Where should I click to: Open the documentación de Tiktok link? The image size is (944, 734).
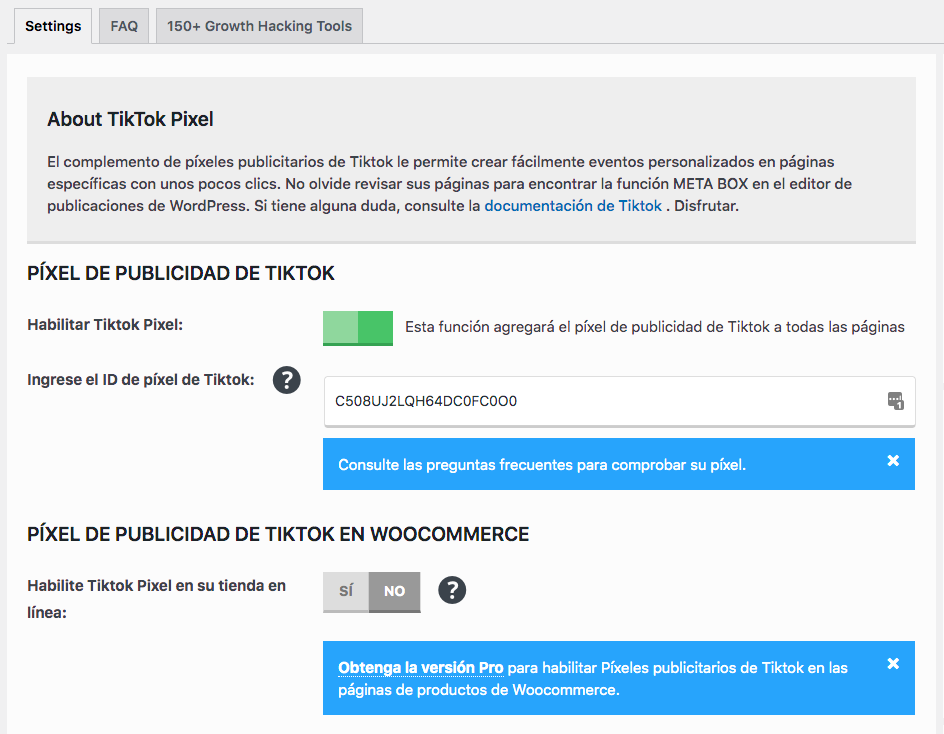[573, 206]
